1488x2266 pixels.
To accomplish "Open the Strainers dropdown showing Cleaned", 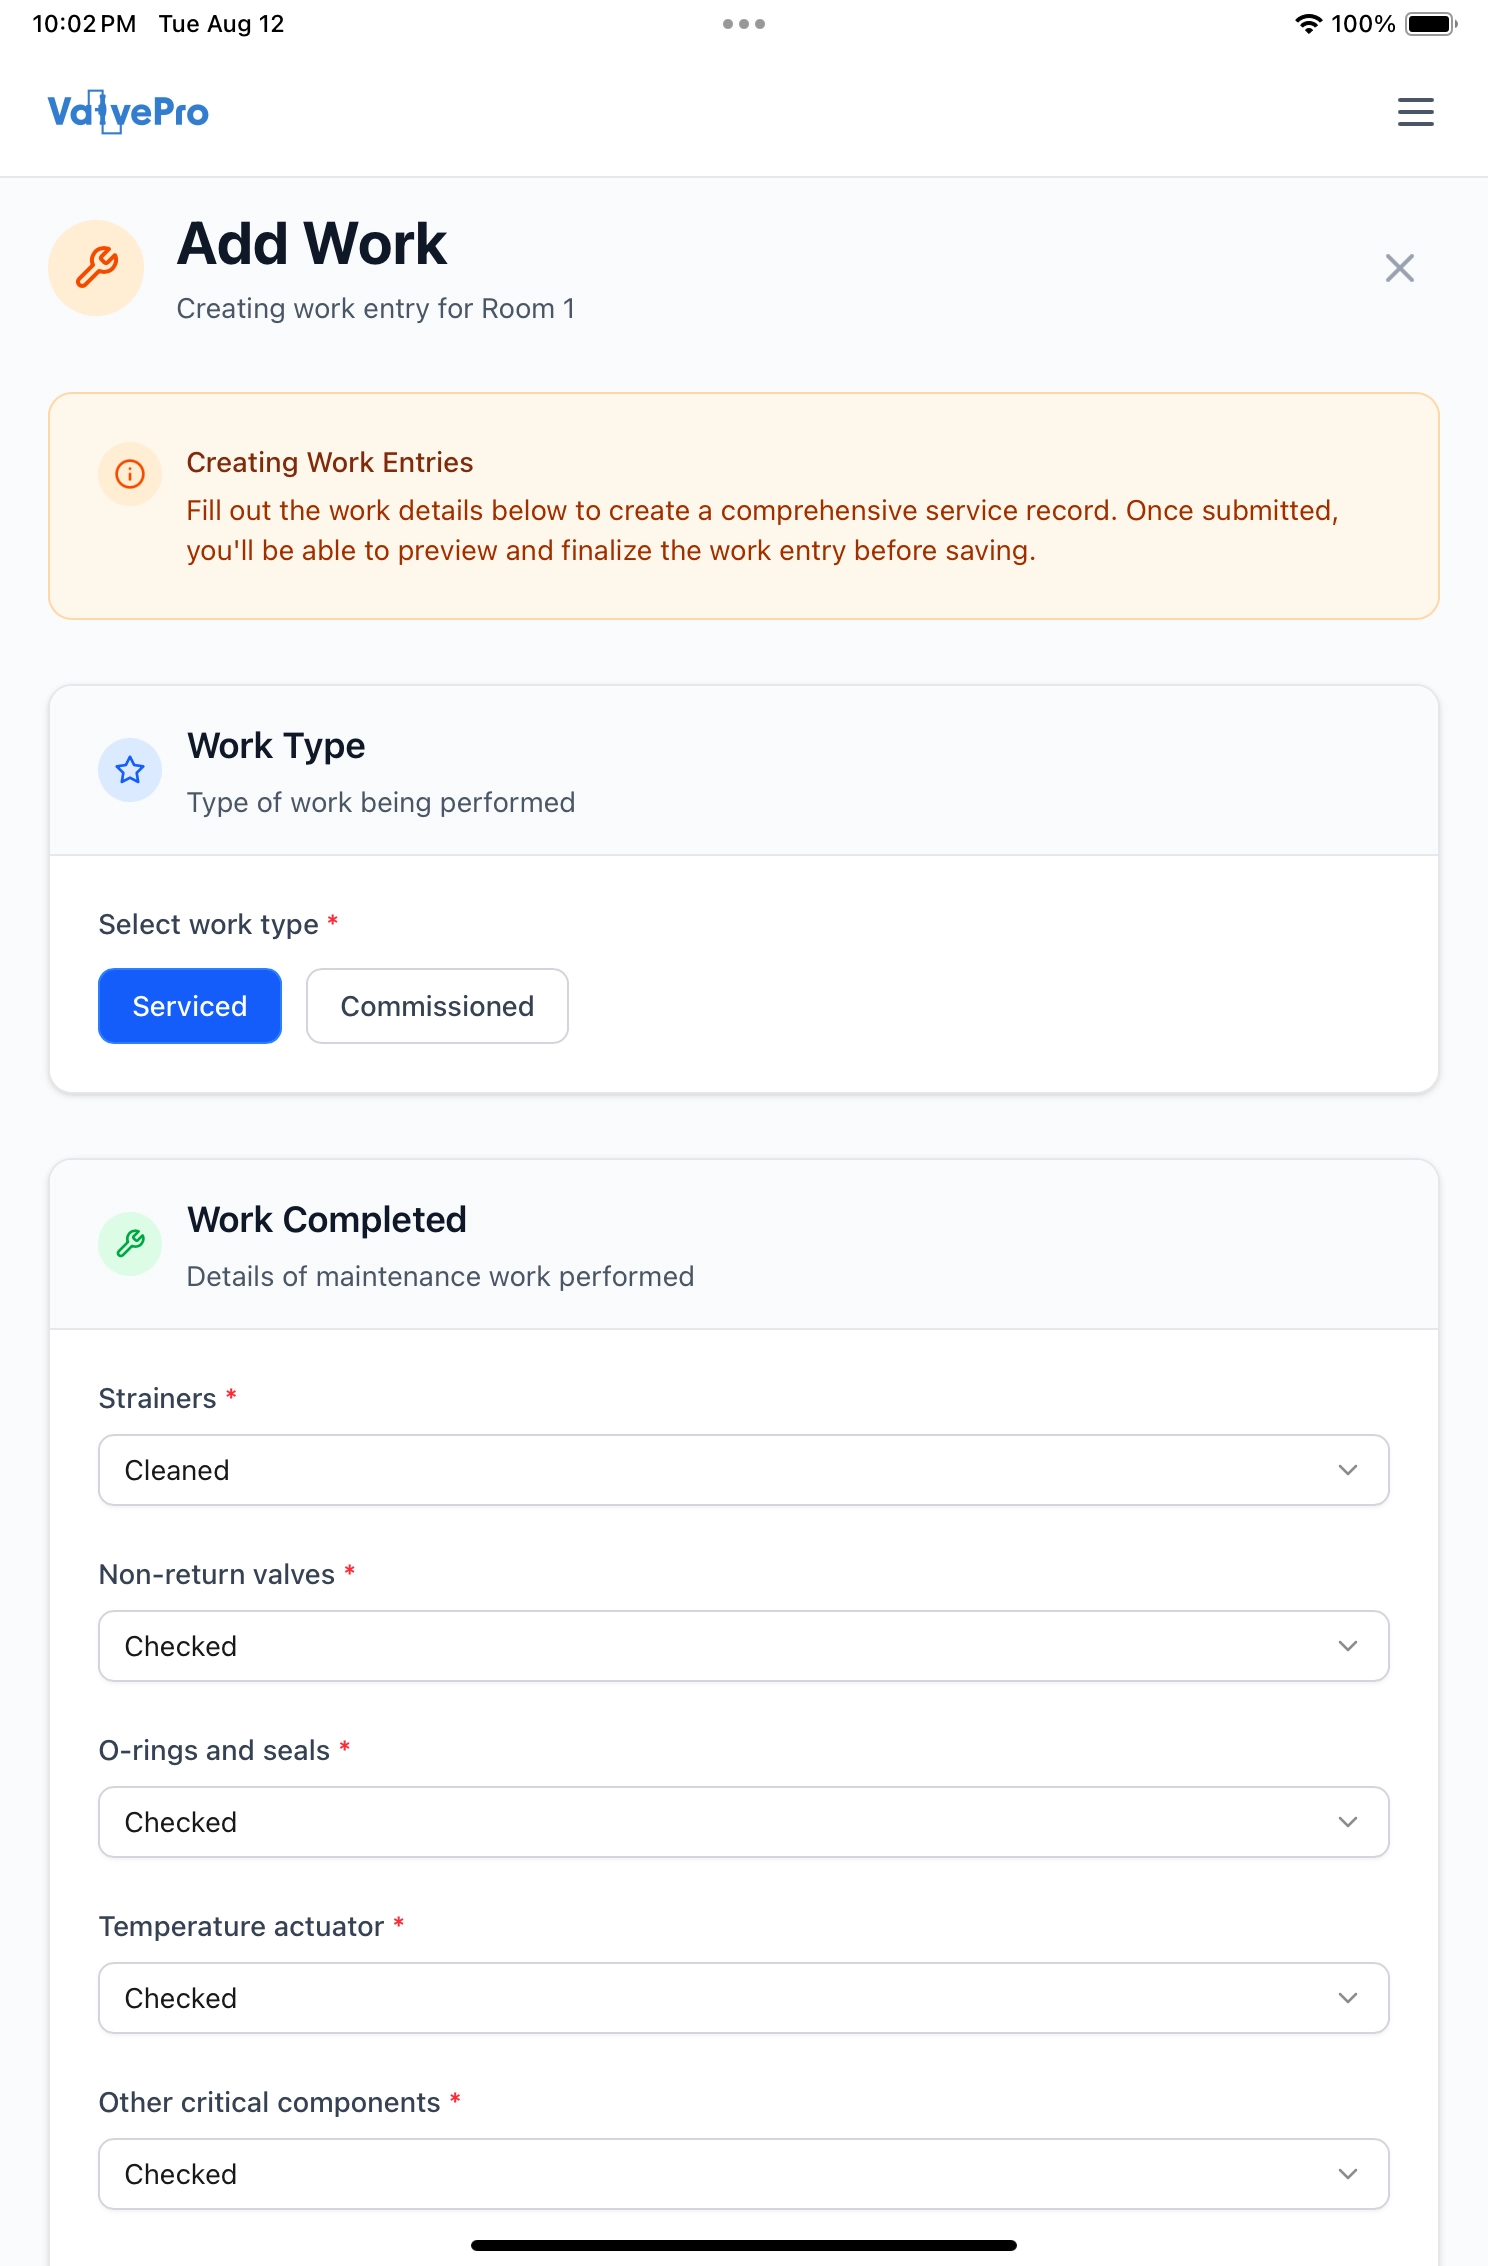I will (x=743, y=1470).
